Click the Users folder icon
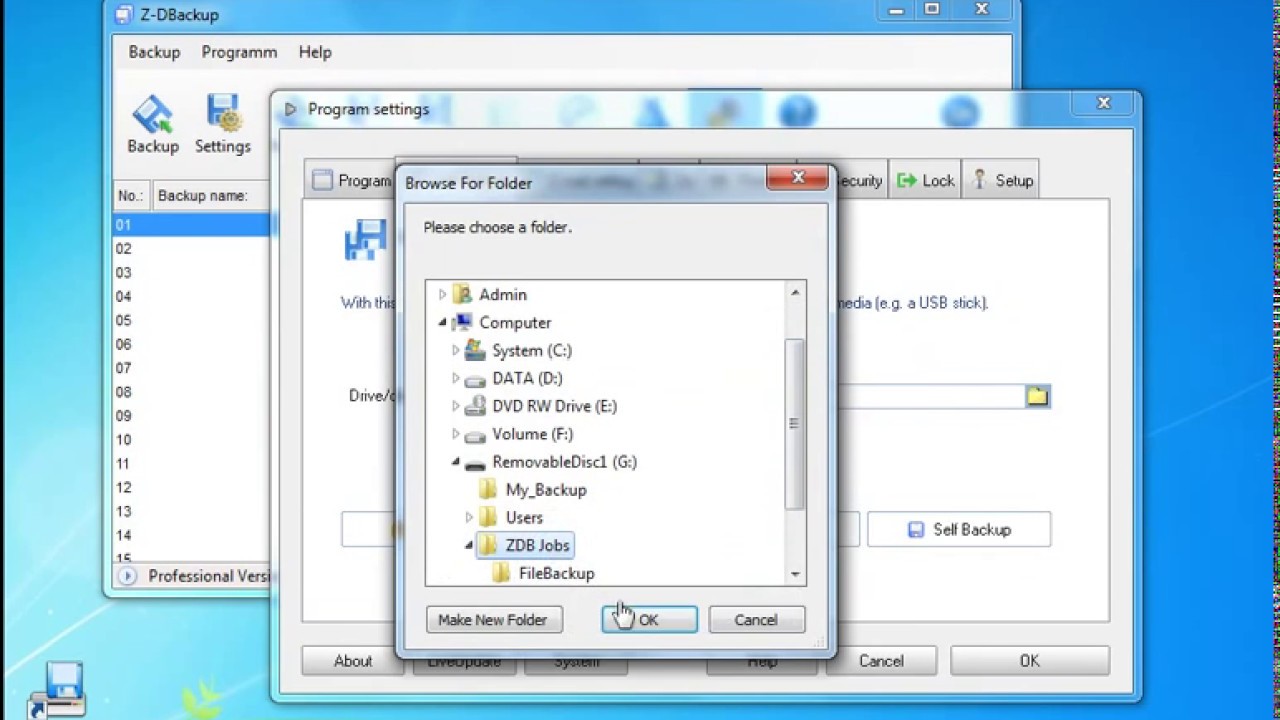Viewport: 1280px width, 720px height. click(488, 518)
